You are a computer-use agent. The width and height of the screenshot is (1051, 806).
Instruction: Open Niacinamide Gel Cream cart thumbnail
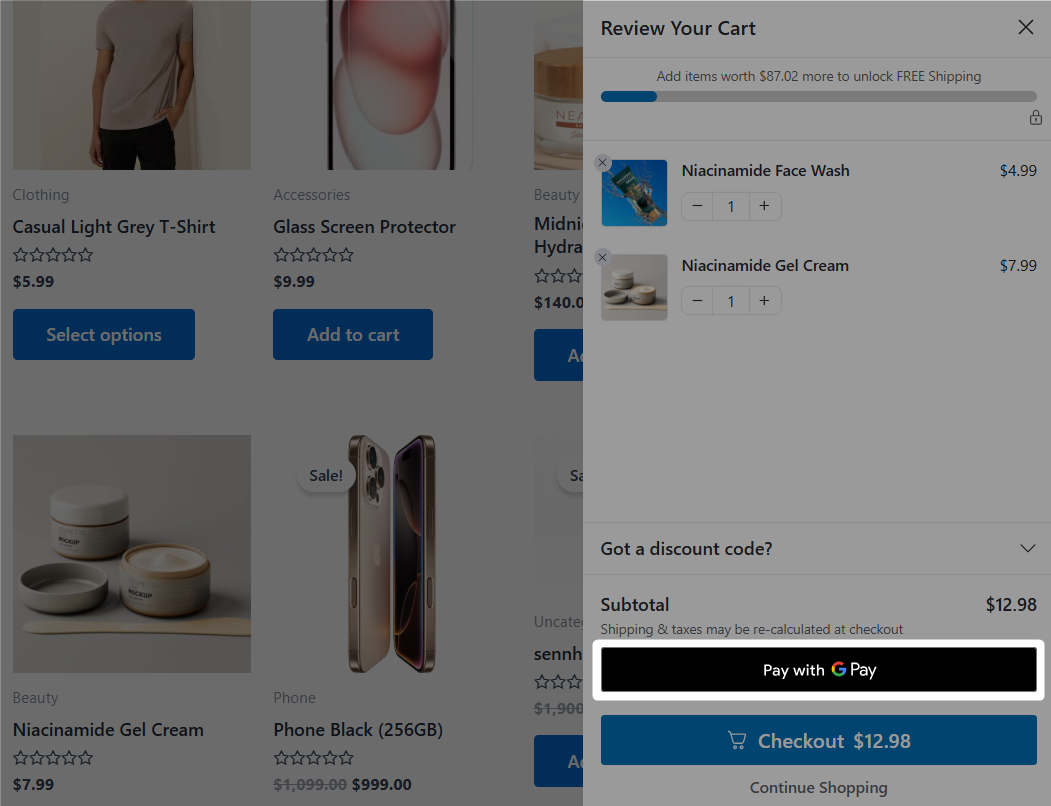tap(634, 288)
